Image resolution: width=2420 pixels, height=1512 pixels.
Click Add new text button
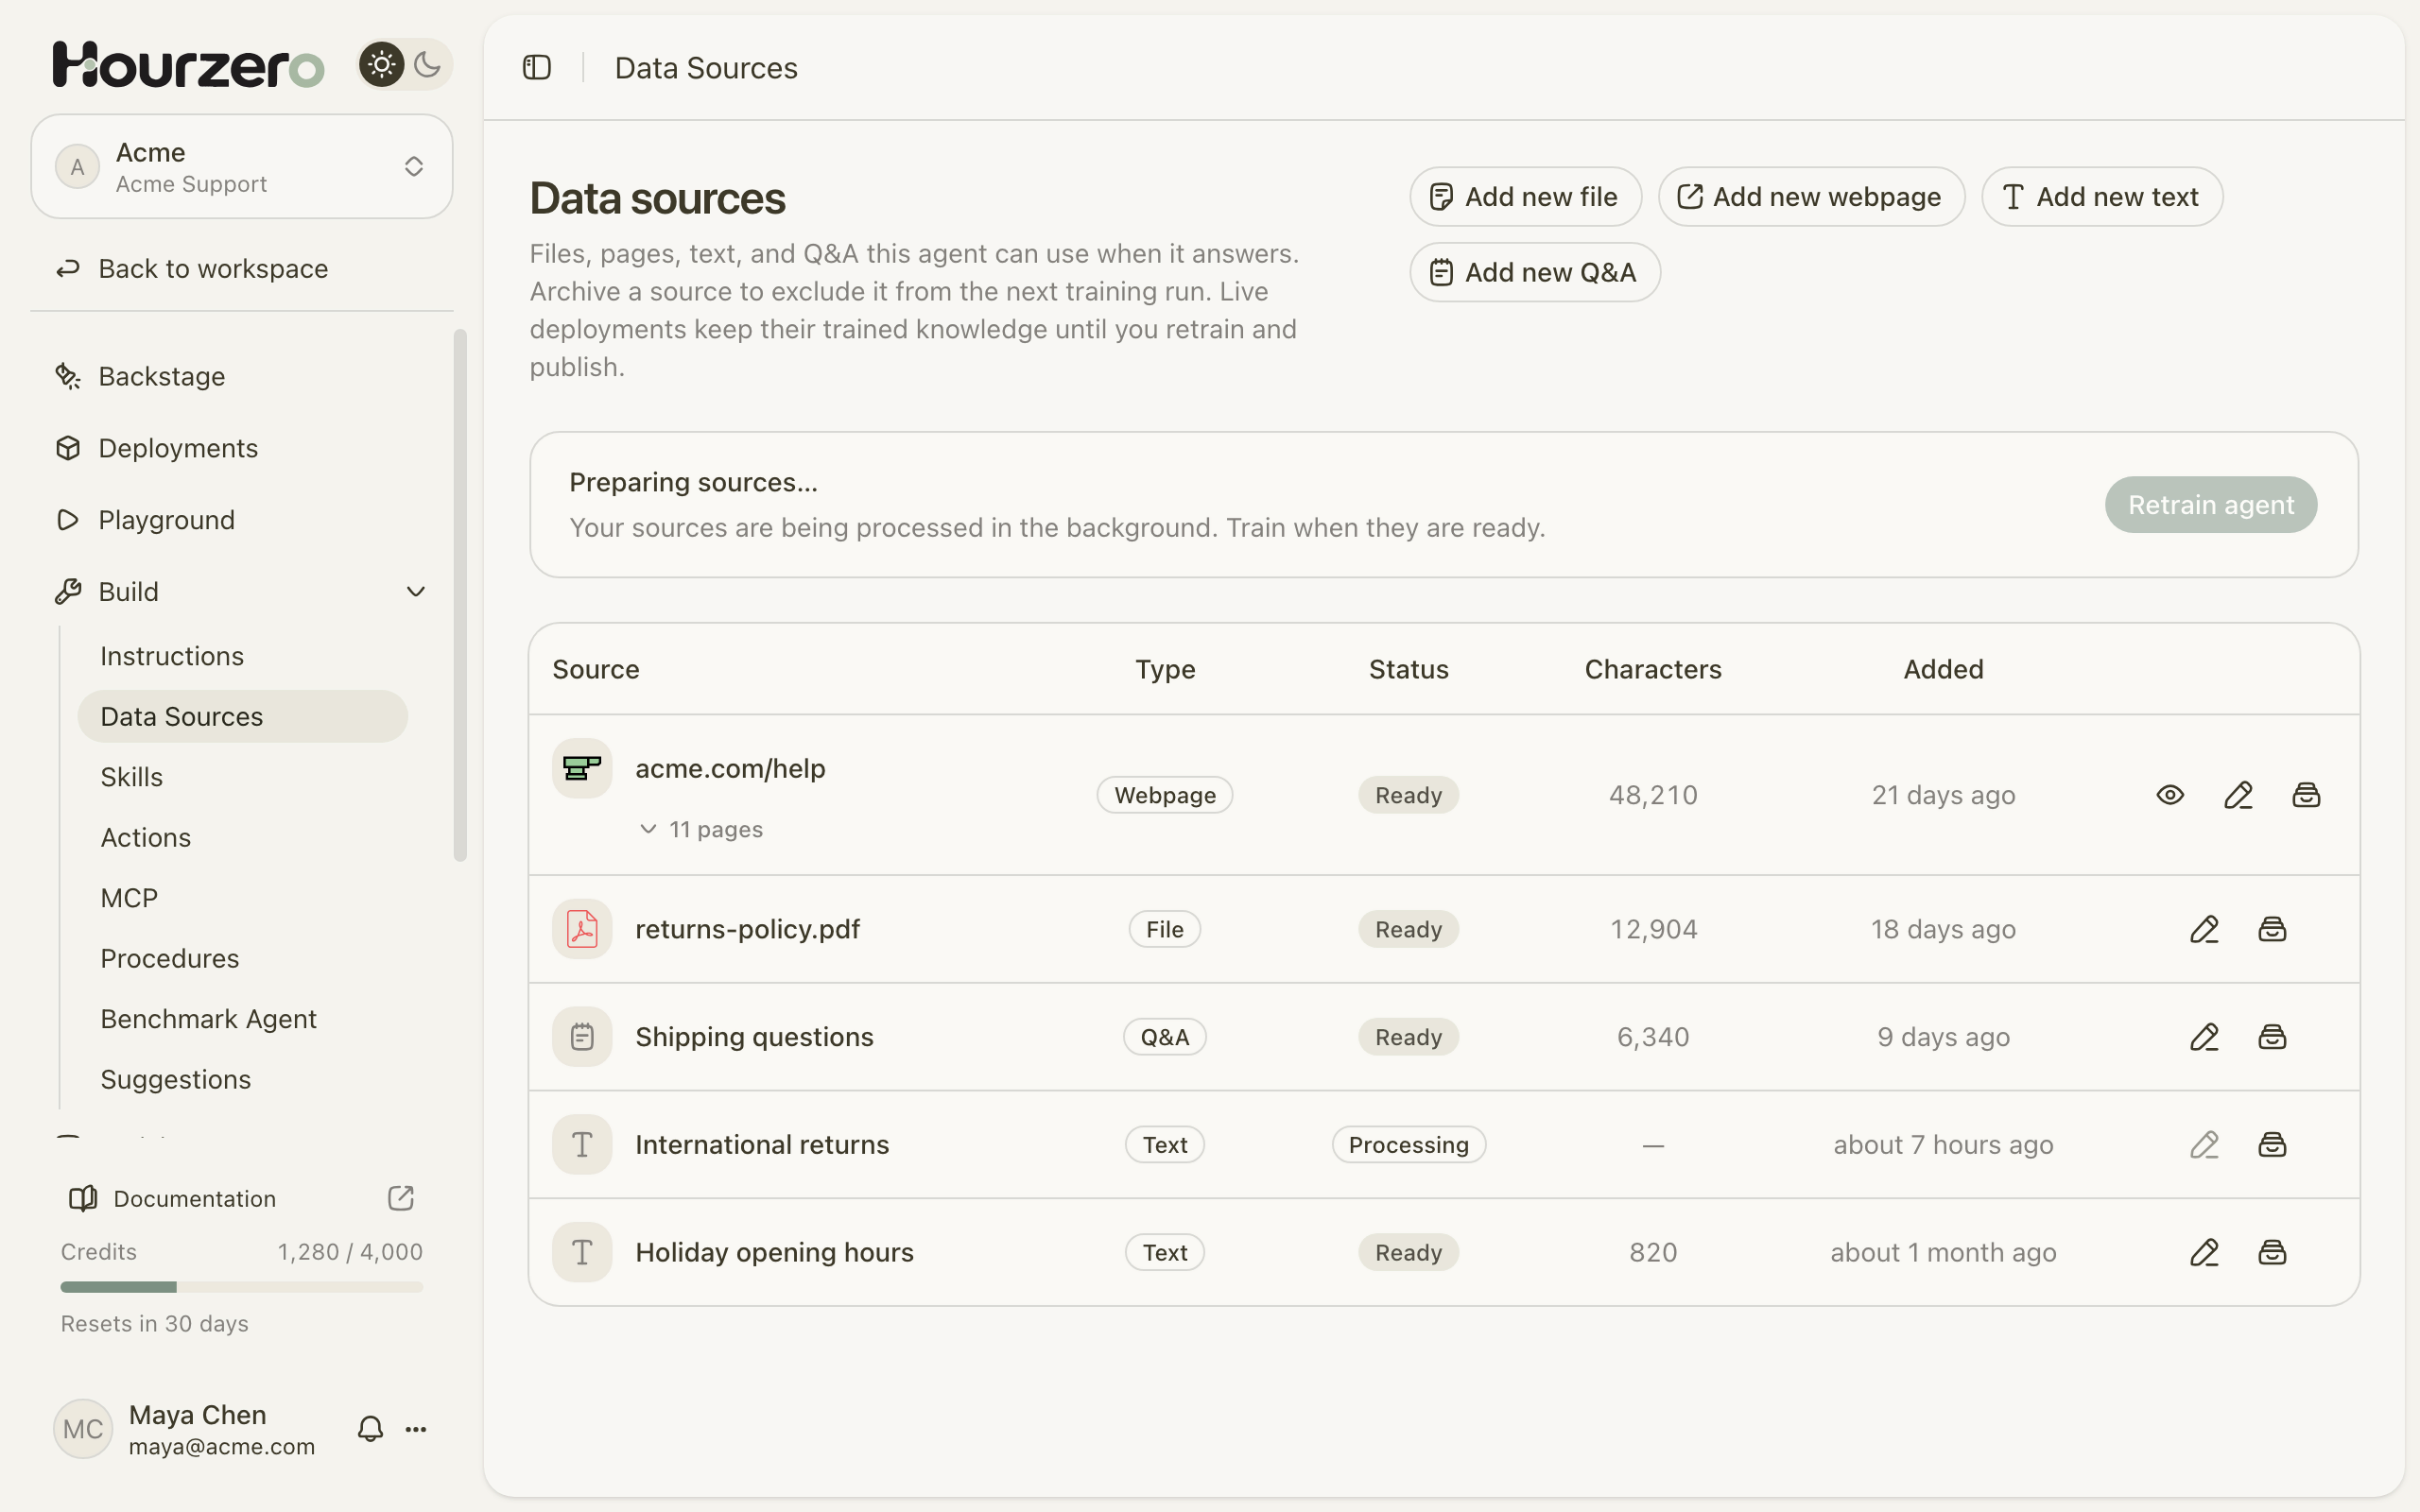[x=2102, y=197]
